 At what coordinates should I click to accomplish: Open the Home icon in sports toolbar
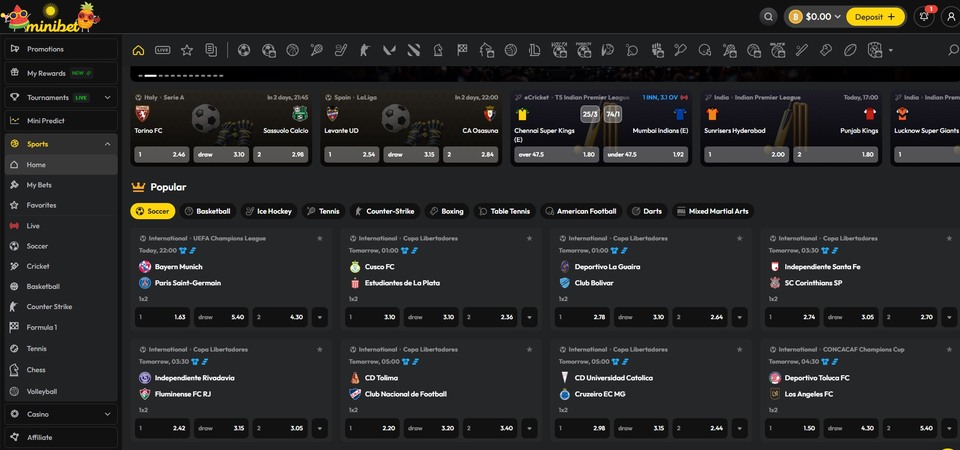[x=138, y=50]
